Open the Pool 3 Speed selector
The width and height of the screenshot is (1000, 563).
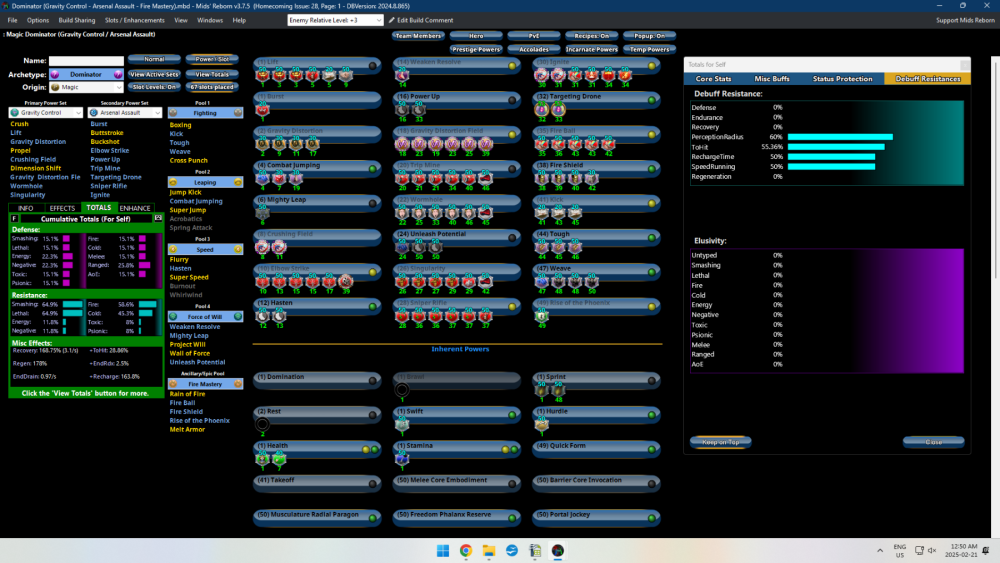205,249
